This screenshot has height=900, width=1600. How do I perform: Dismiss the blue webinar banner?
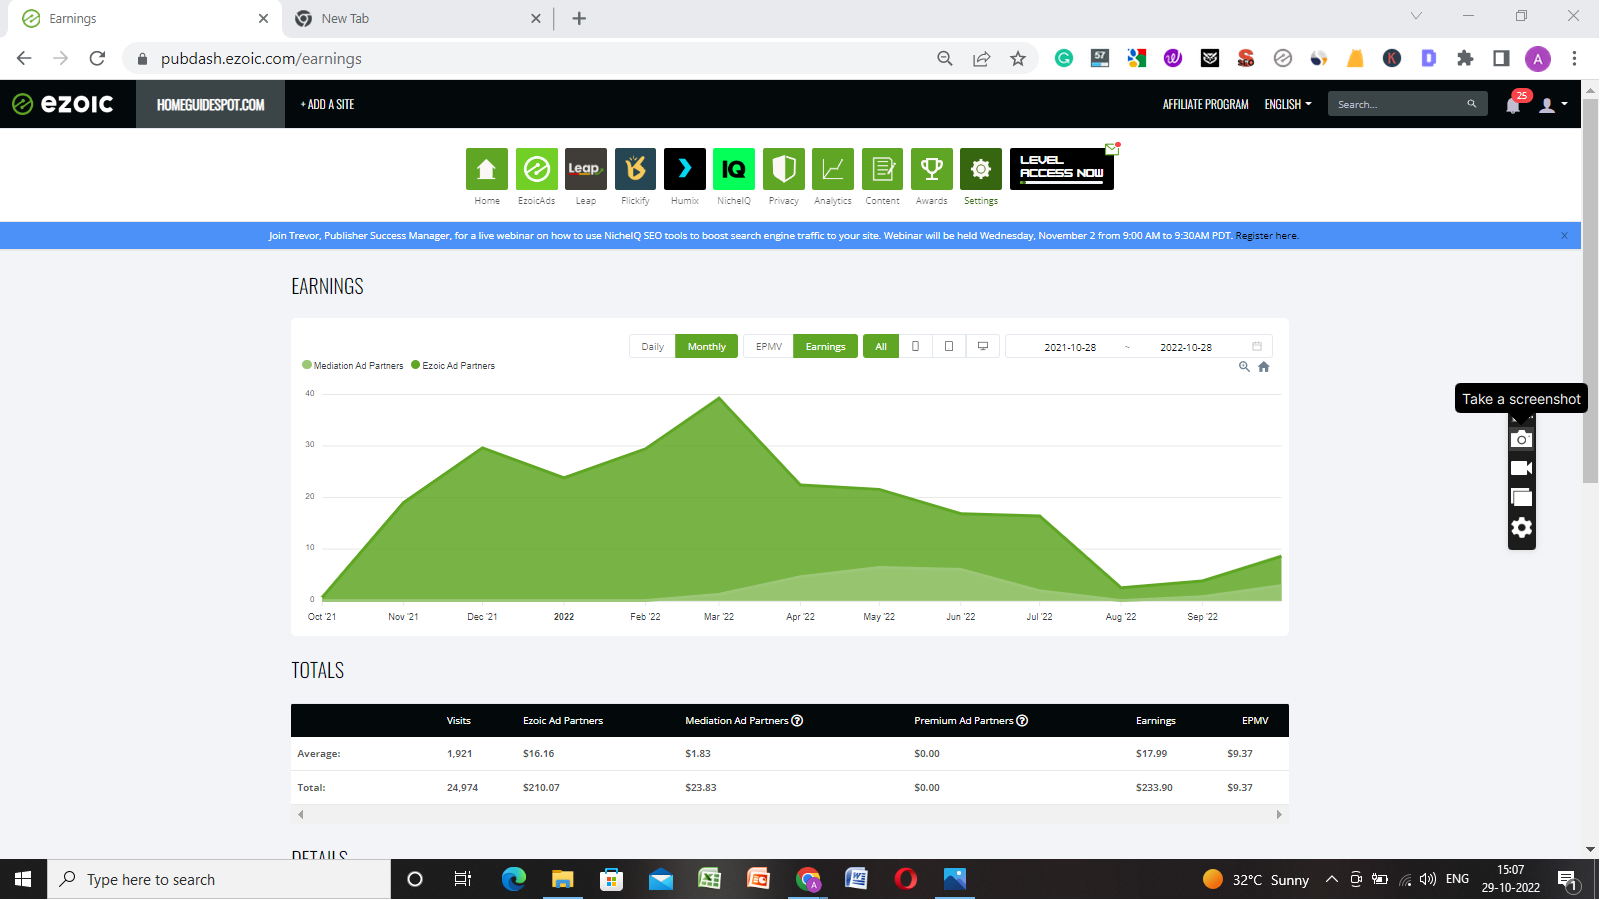pyautogui.click(x=1565, y=235)
